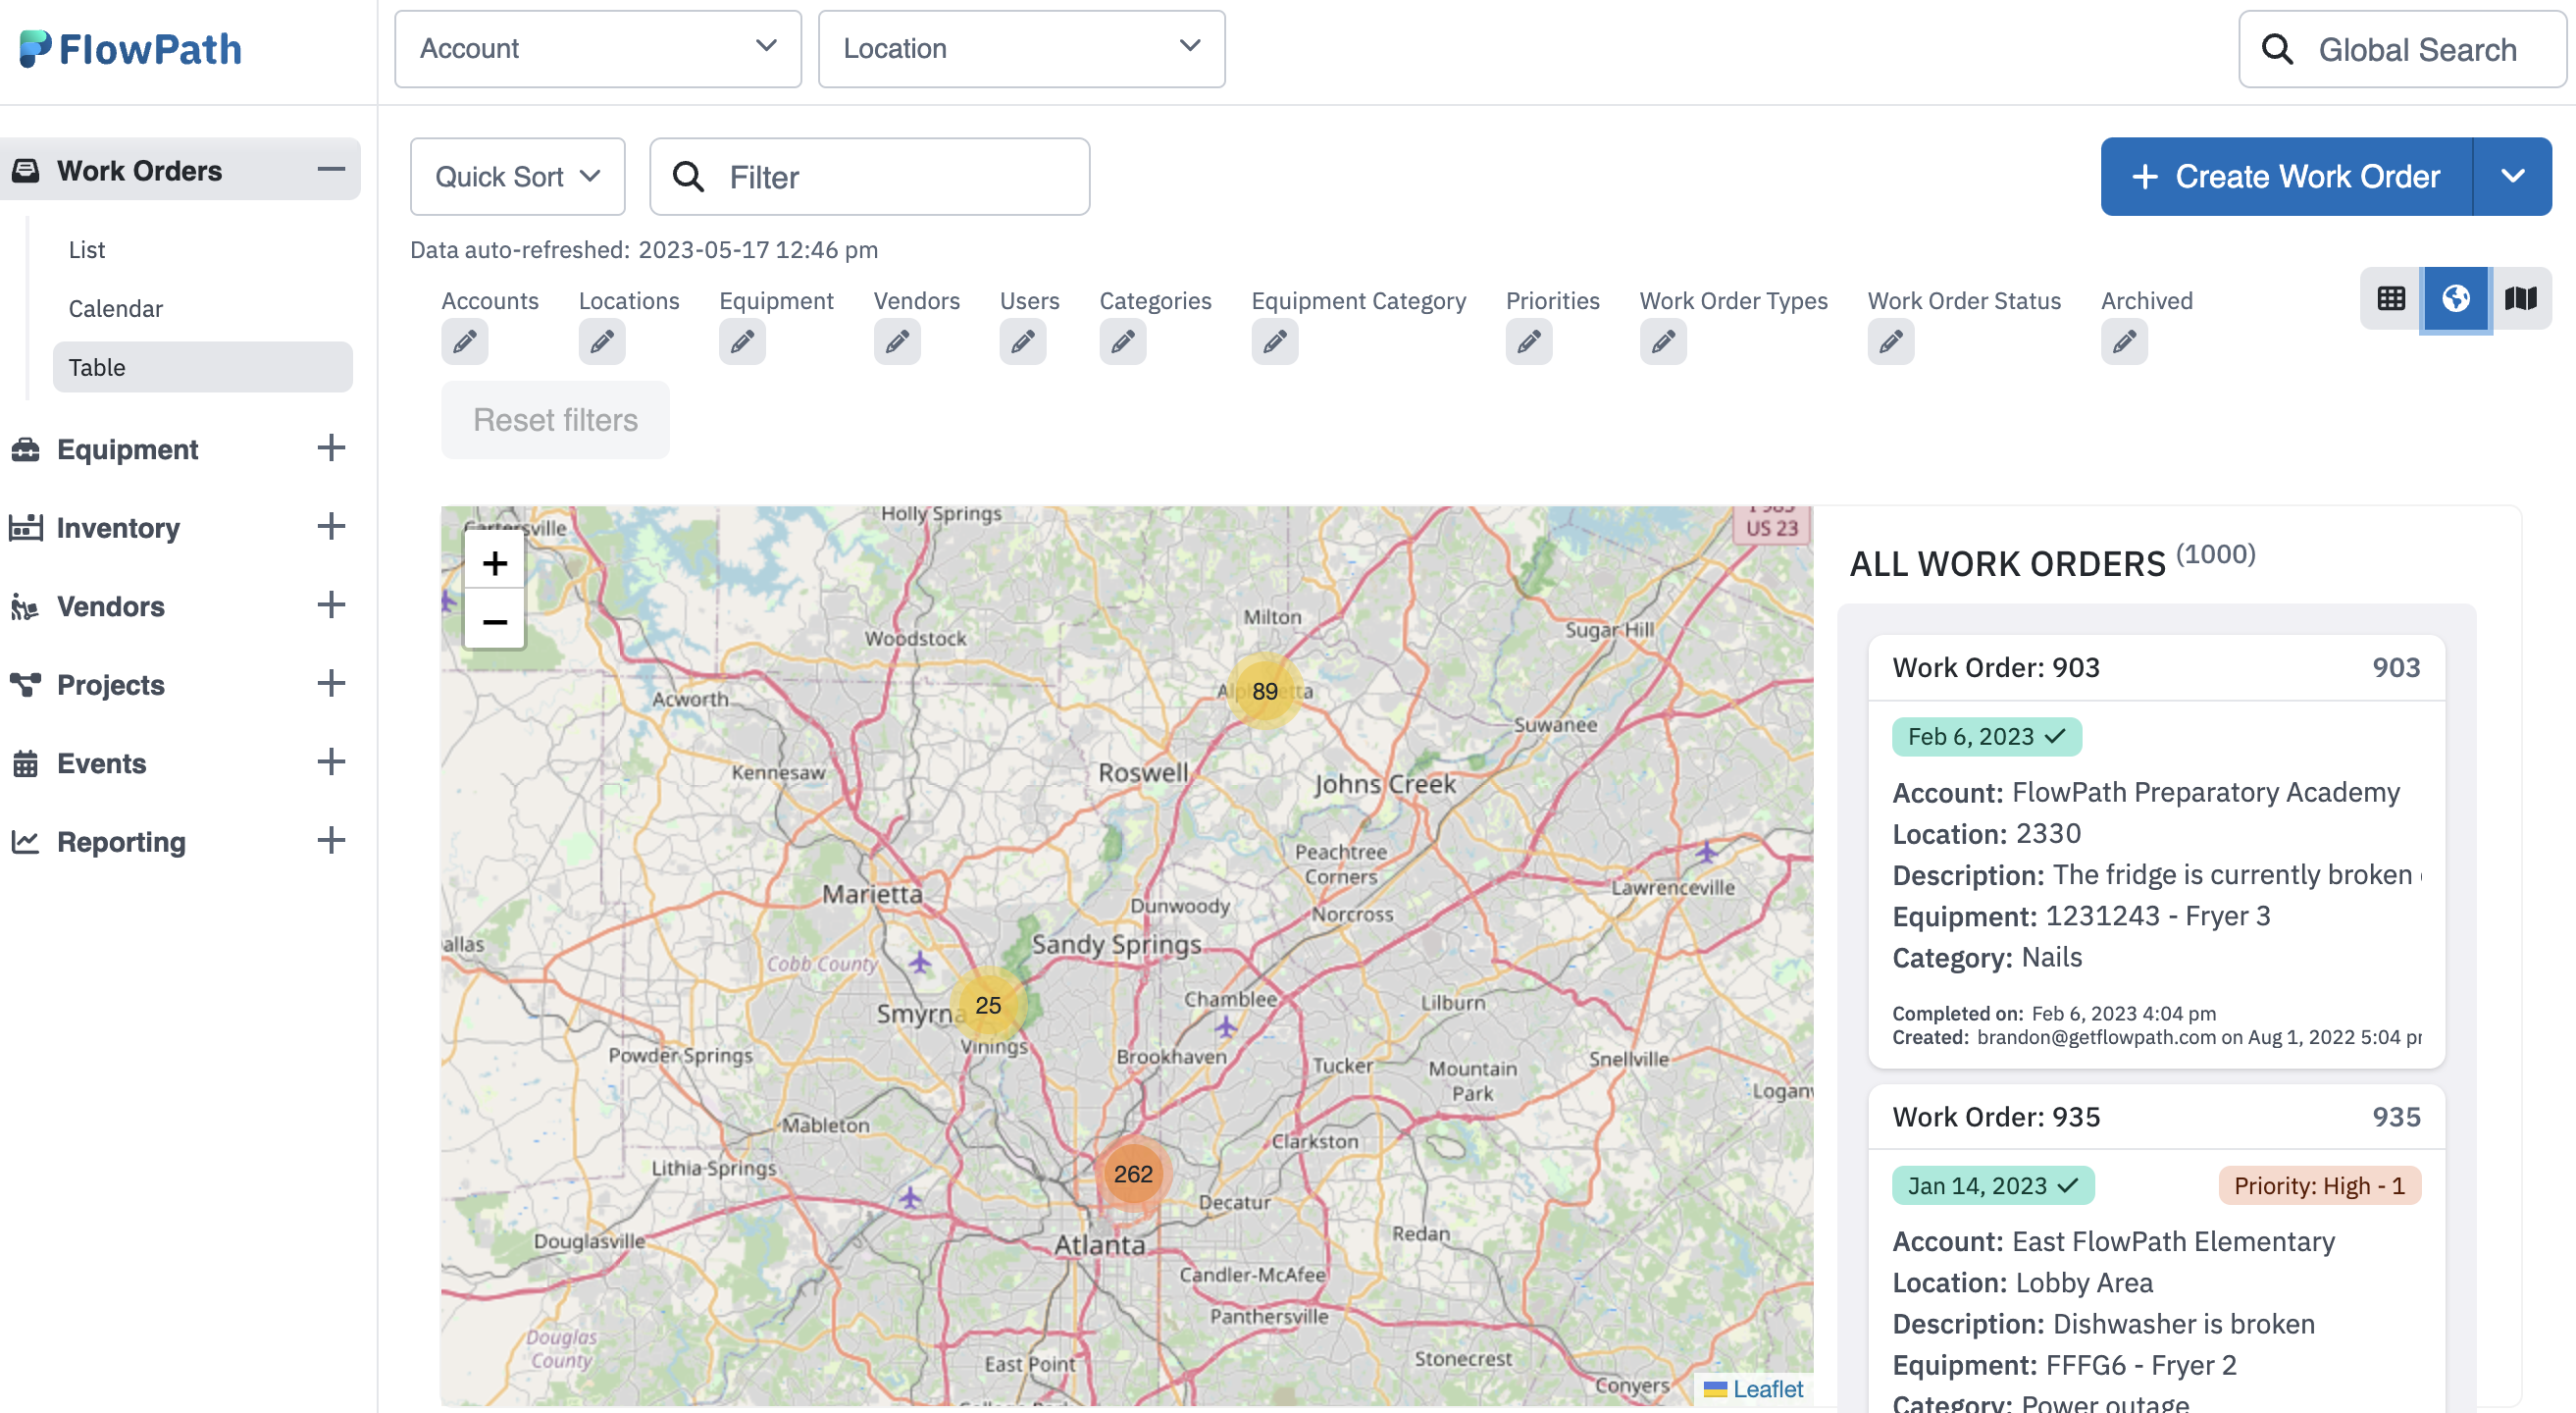The image size is (2576, 1413).
Task: Open the Account dropdown
Action: tap(597, 48)
